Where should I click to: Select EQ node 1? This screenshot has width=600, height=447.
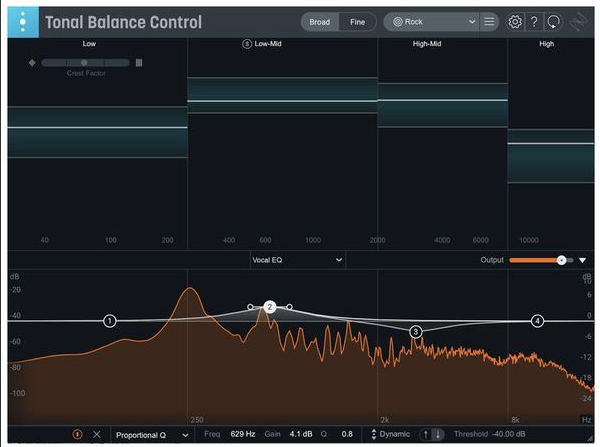coord(110,321)
